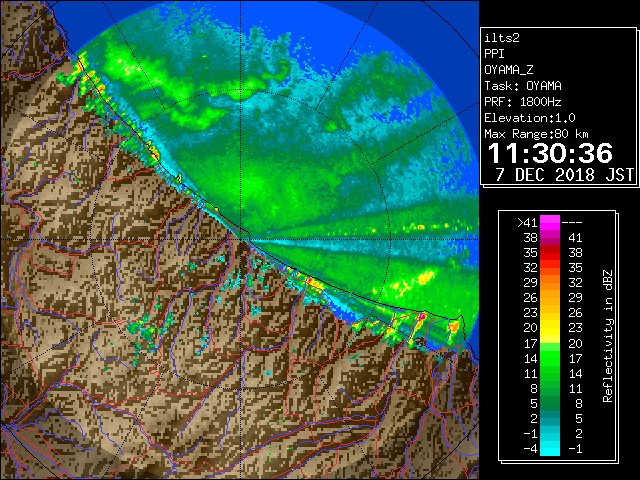The width and height of the screenshot is (640, 480).
Task: Pick the magenta >41 dBZ legend swatch
Action: click(x=550, y=222)
